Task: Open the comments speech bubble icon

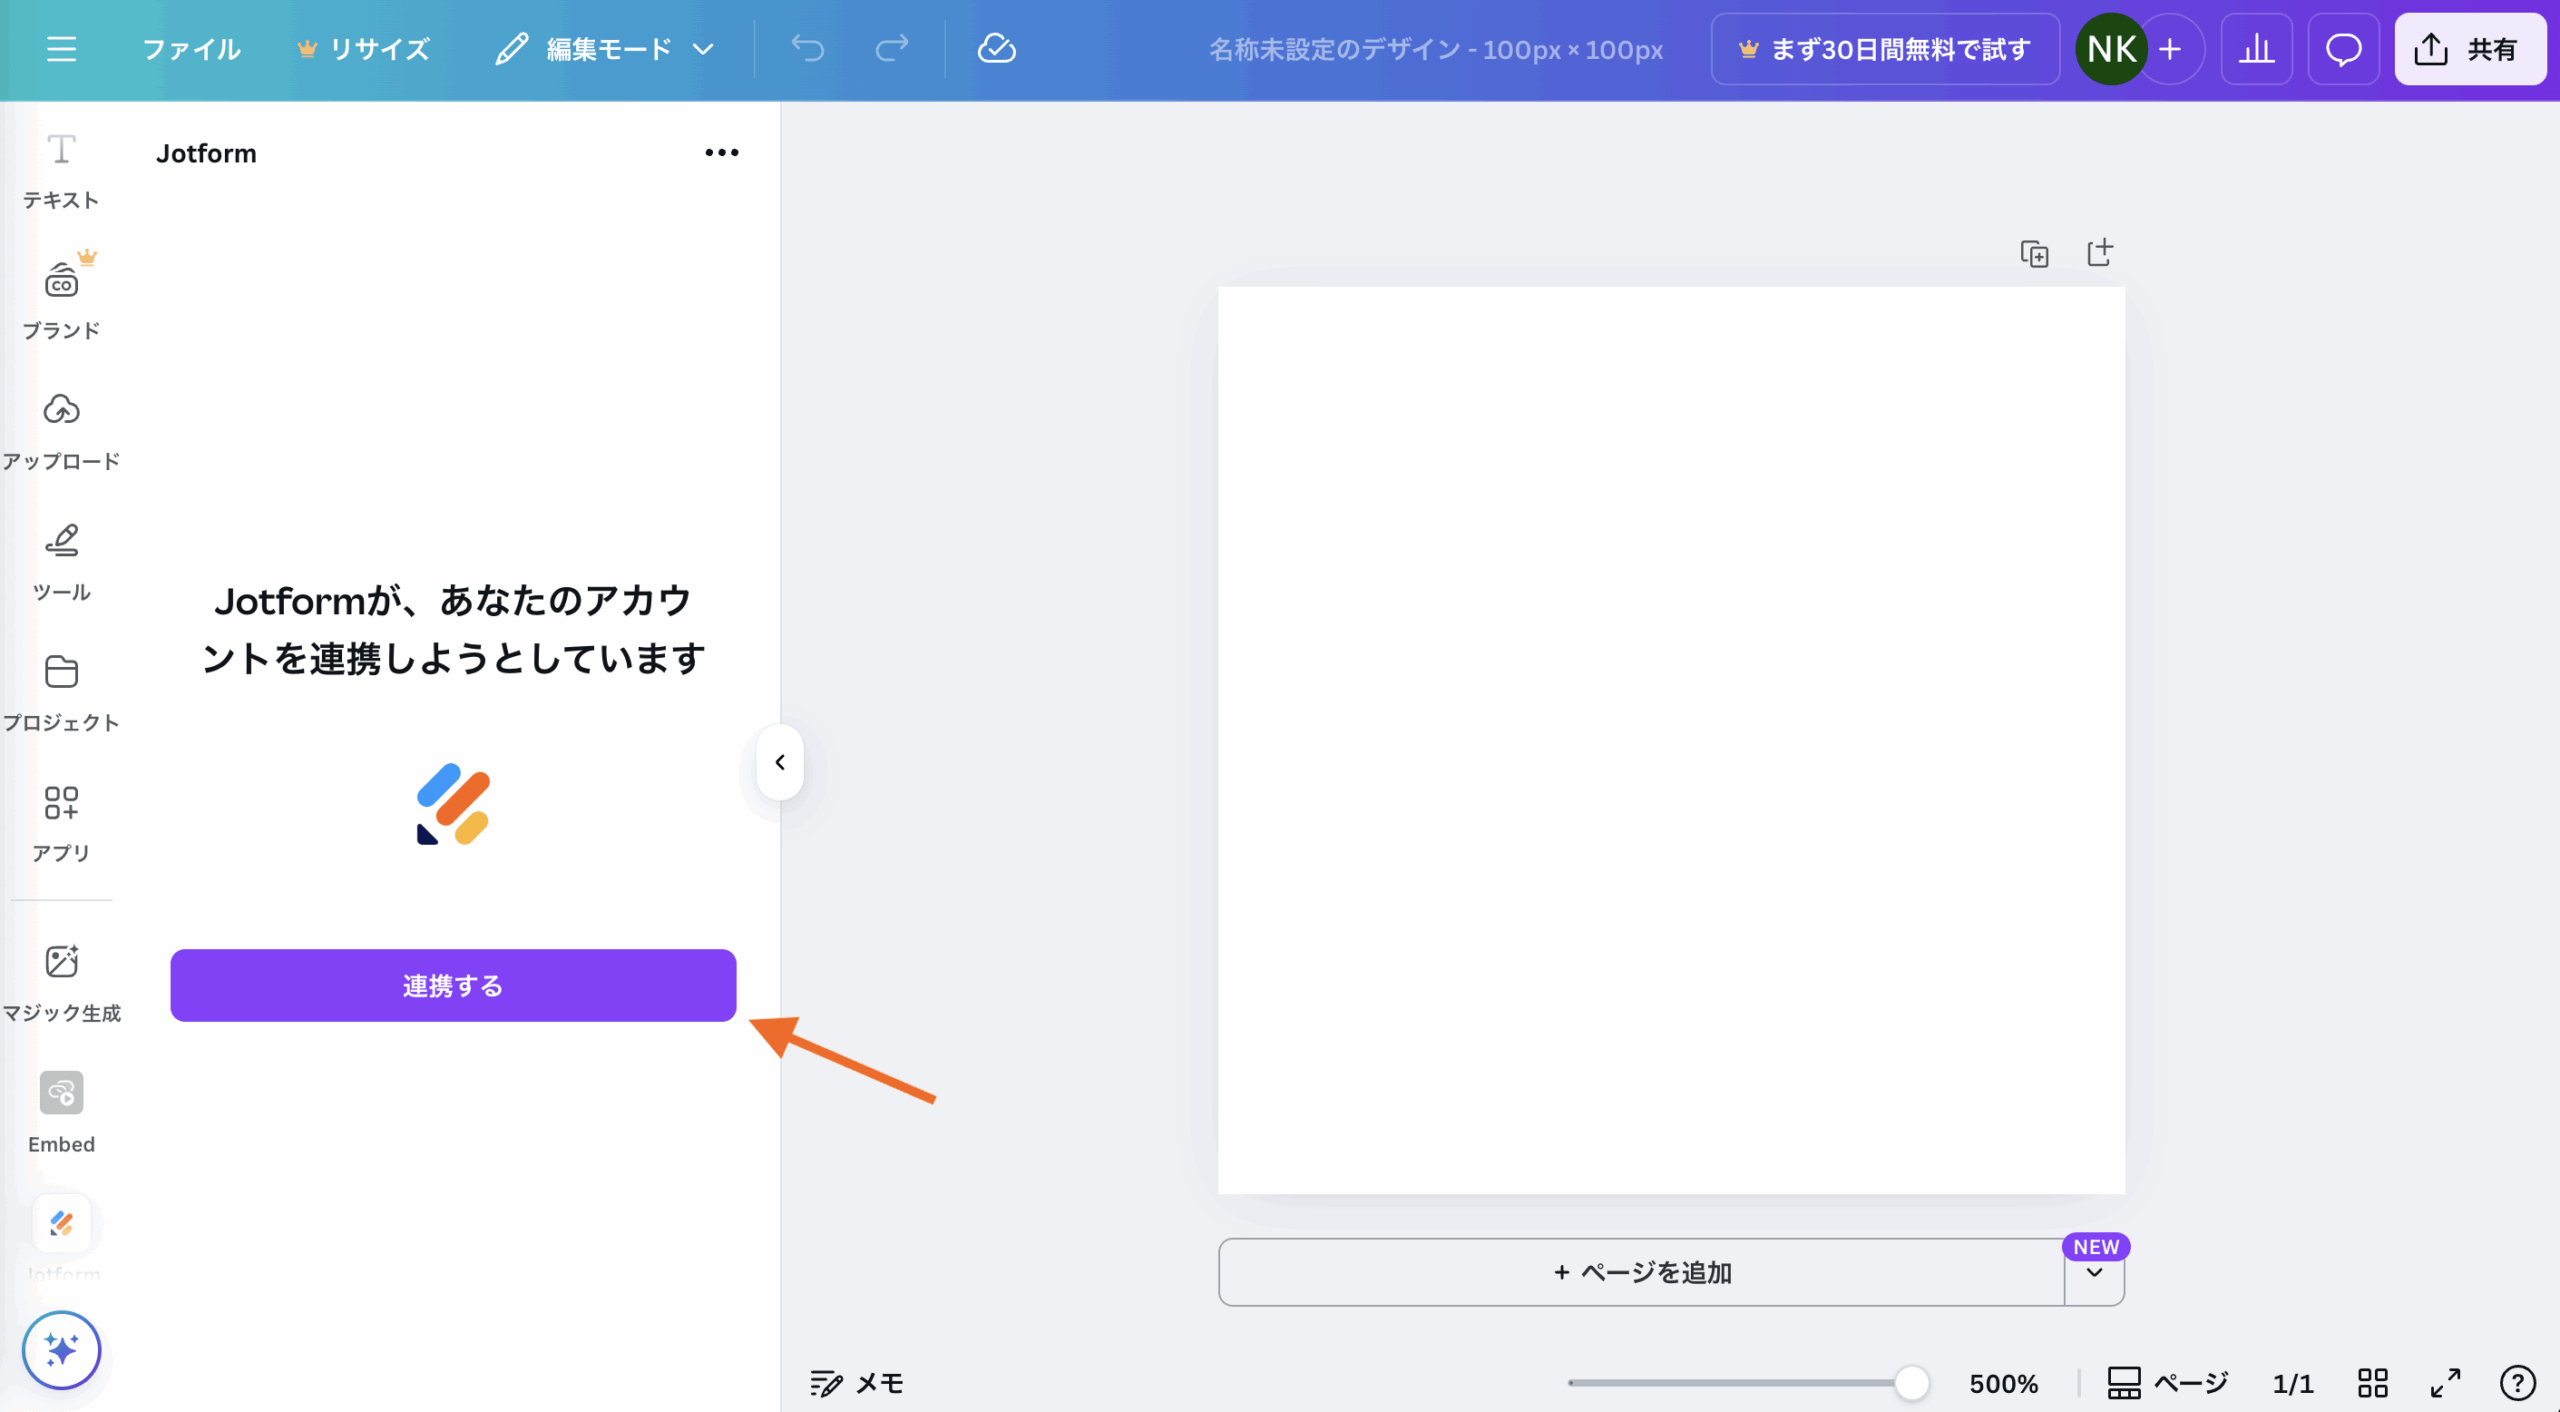Action: [2343, 49]
